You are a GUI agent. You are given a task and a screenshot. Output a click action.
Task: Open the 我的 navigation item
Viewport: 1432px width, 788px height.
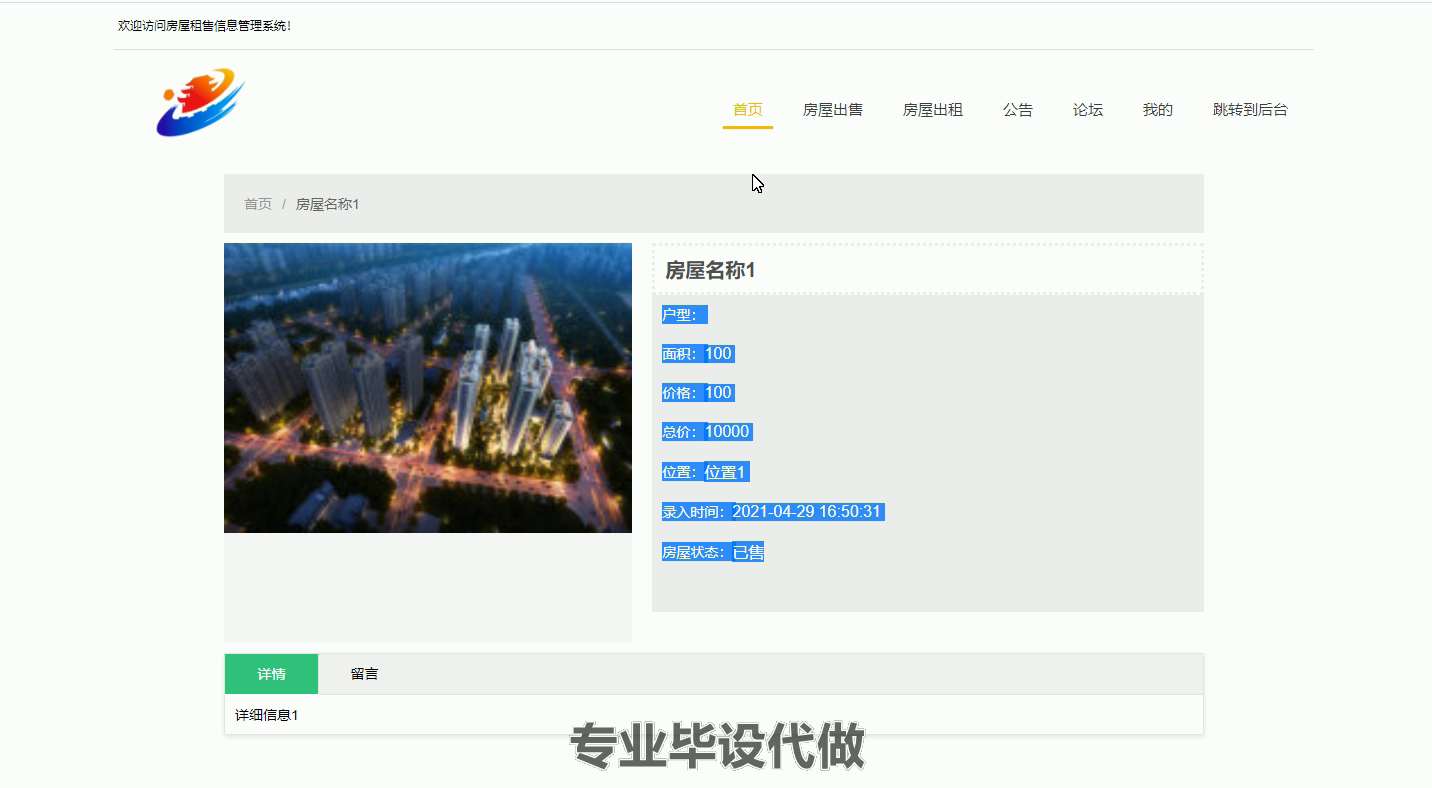1158,110
